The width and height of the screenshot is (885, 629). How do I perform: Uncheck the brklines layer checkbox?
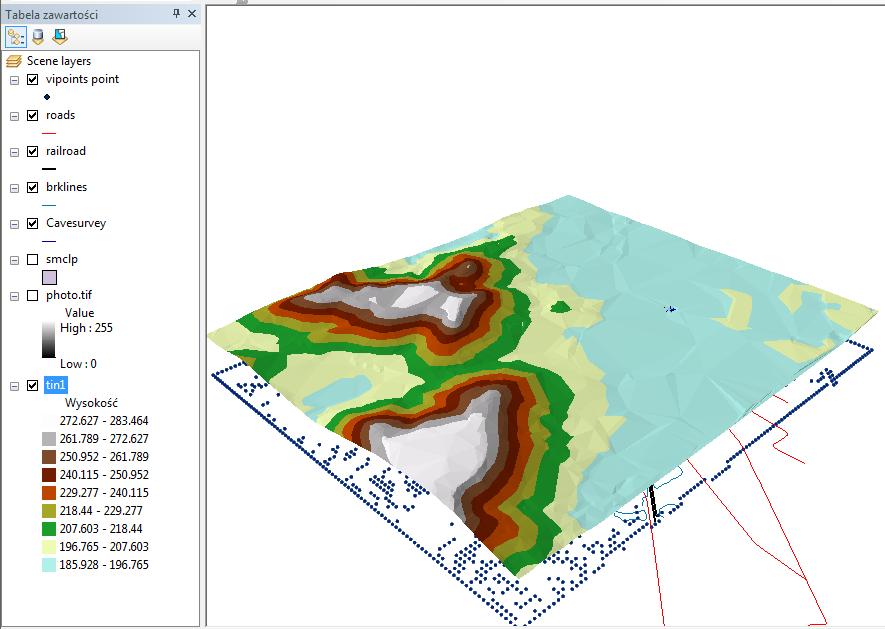pyautogui.click(x=33, y=187)
